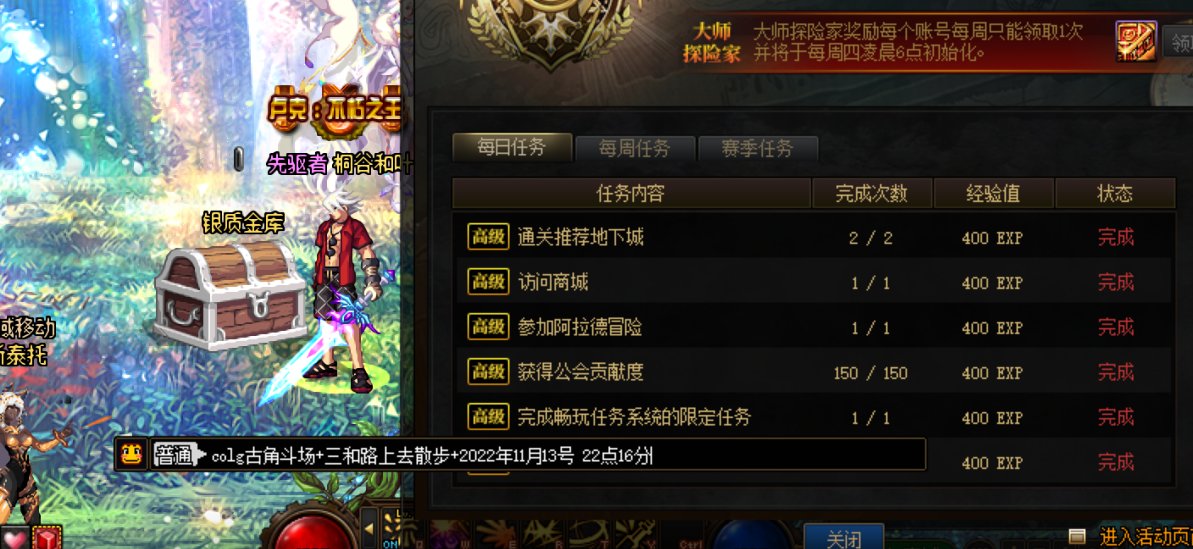Click the red cube icon at bottom left
1193x549 pixels.
48,538
